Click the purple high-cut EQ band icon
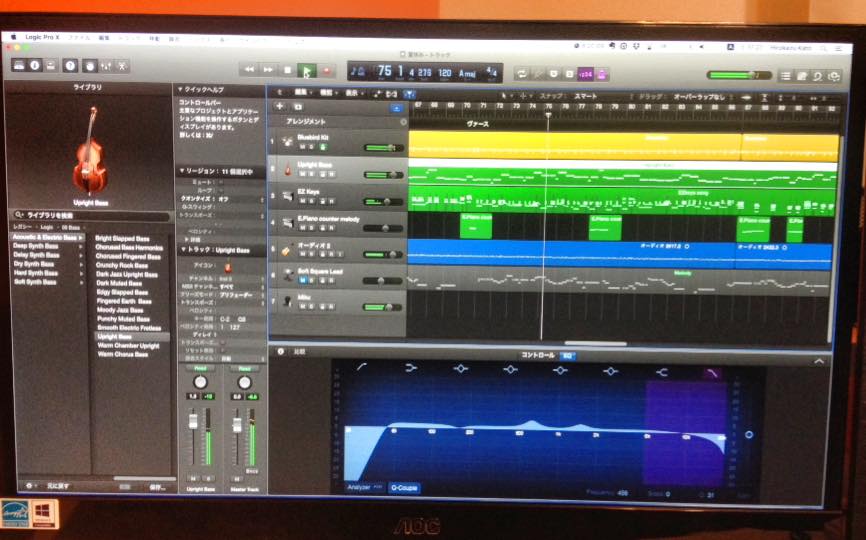Screen dimensions: 866x540 point(712,374)
